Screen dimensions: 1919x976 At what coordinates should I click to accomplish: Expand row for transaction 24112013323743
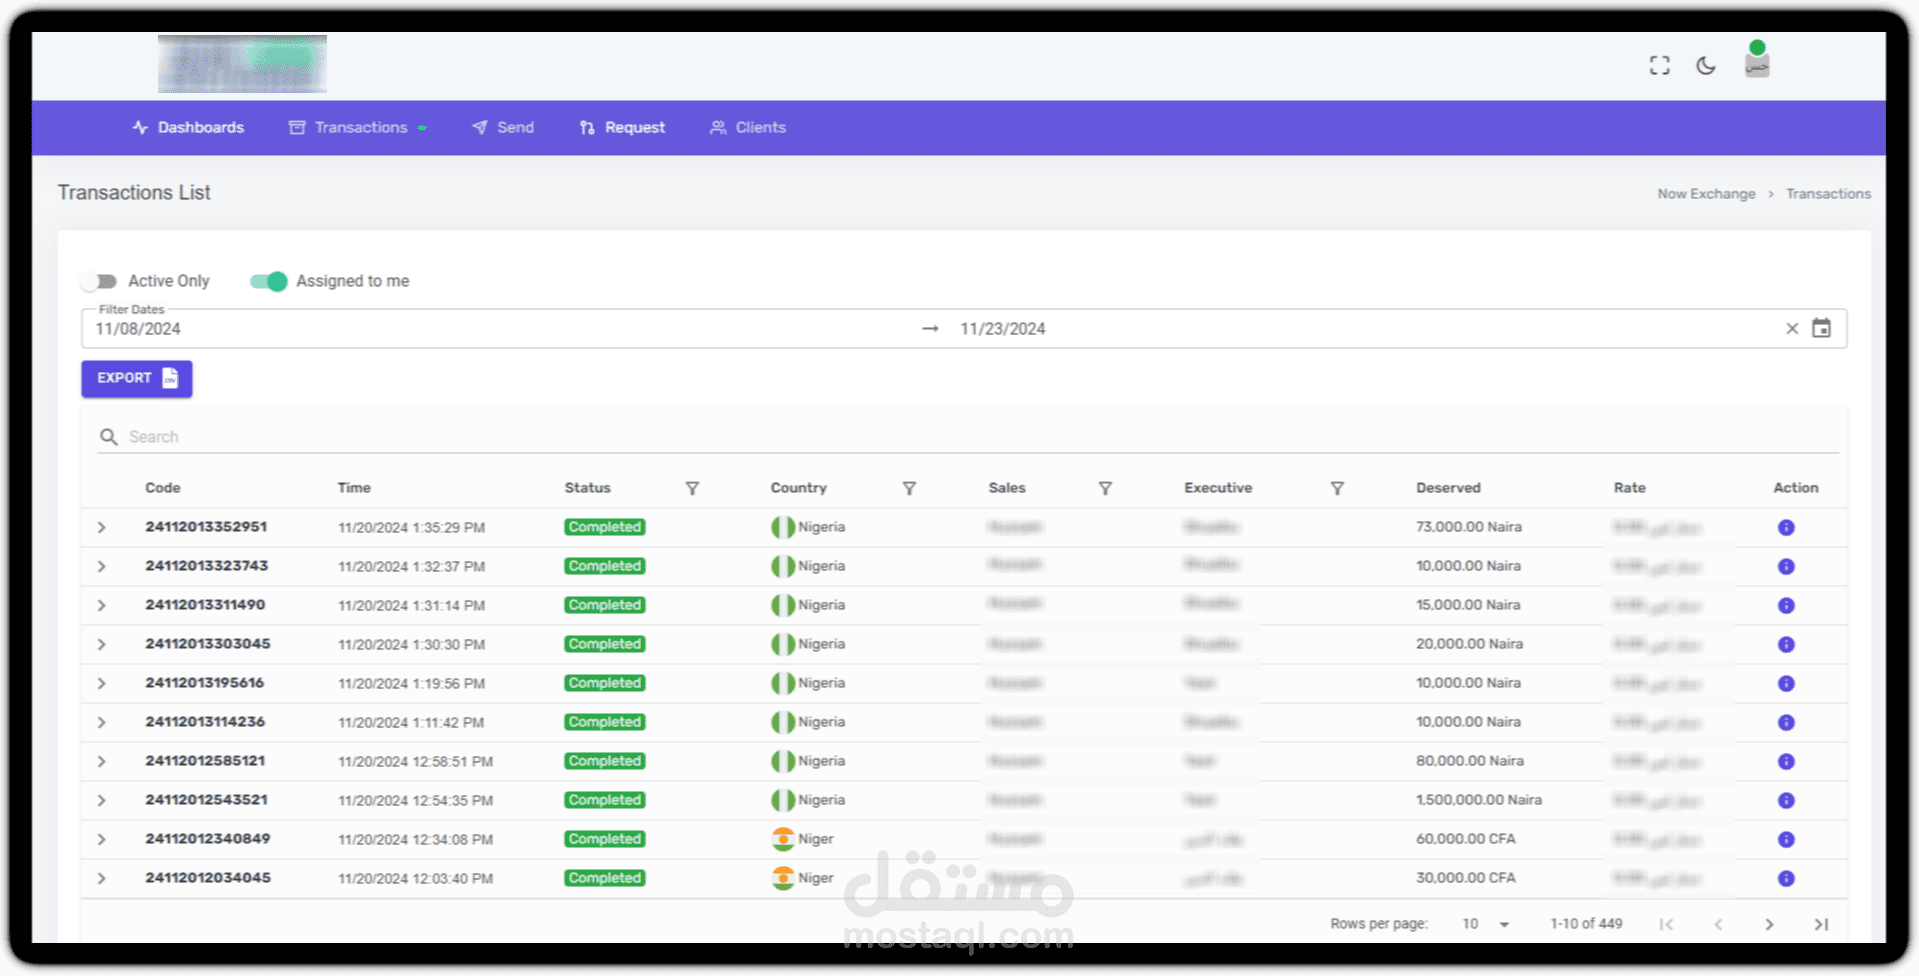tap(101, 566)
